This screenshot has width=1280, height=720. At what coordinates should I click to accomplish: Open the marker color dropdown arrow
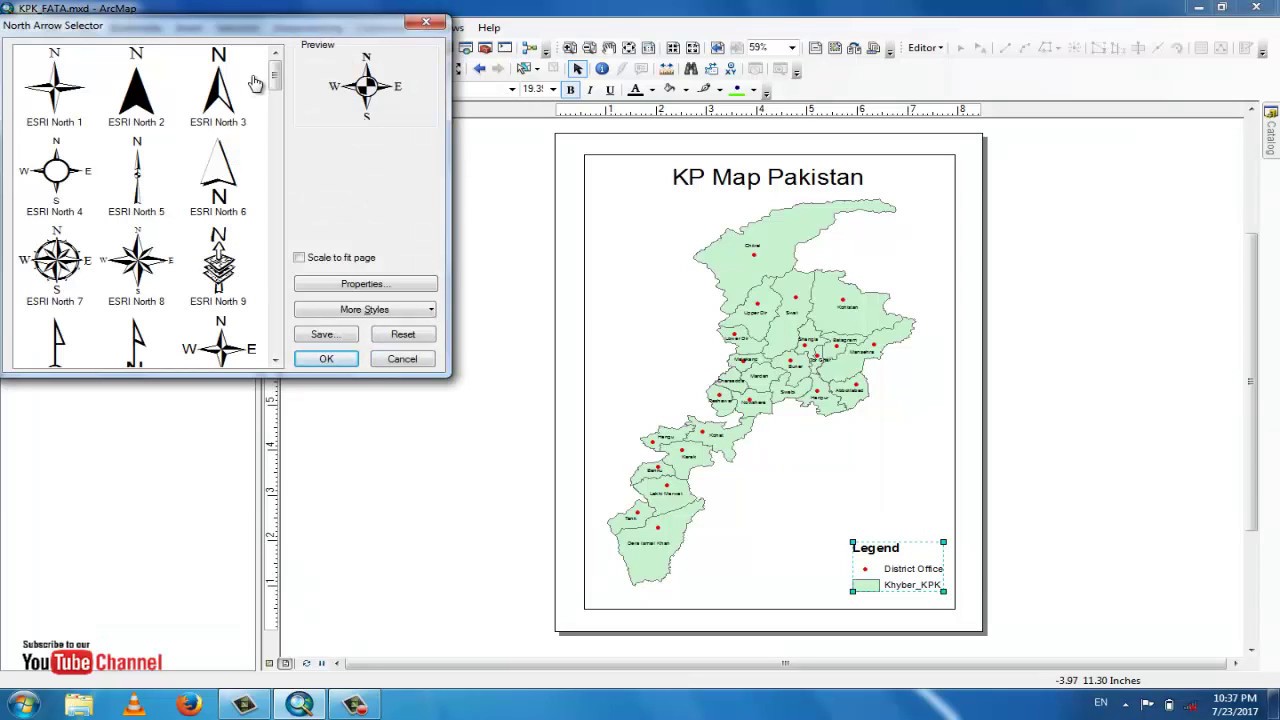pyautogui.click(x=754, y=90)
